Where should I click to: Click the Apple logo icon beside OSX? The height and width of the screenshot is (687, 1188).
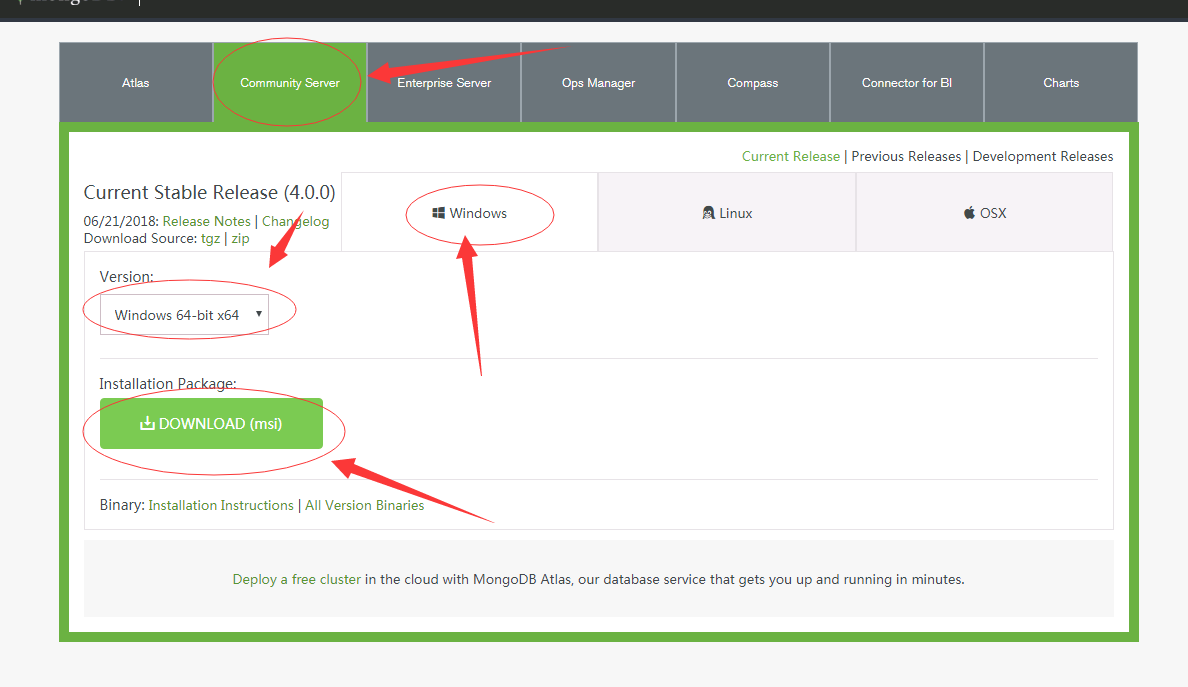pyautogui.click(x=969, y=213)
